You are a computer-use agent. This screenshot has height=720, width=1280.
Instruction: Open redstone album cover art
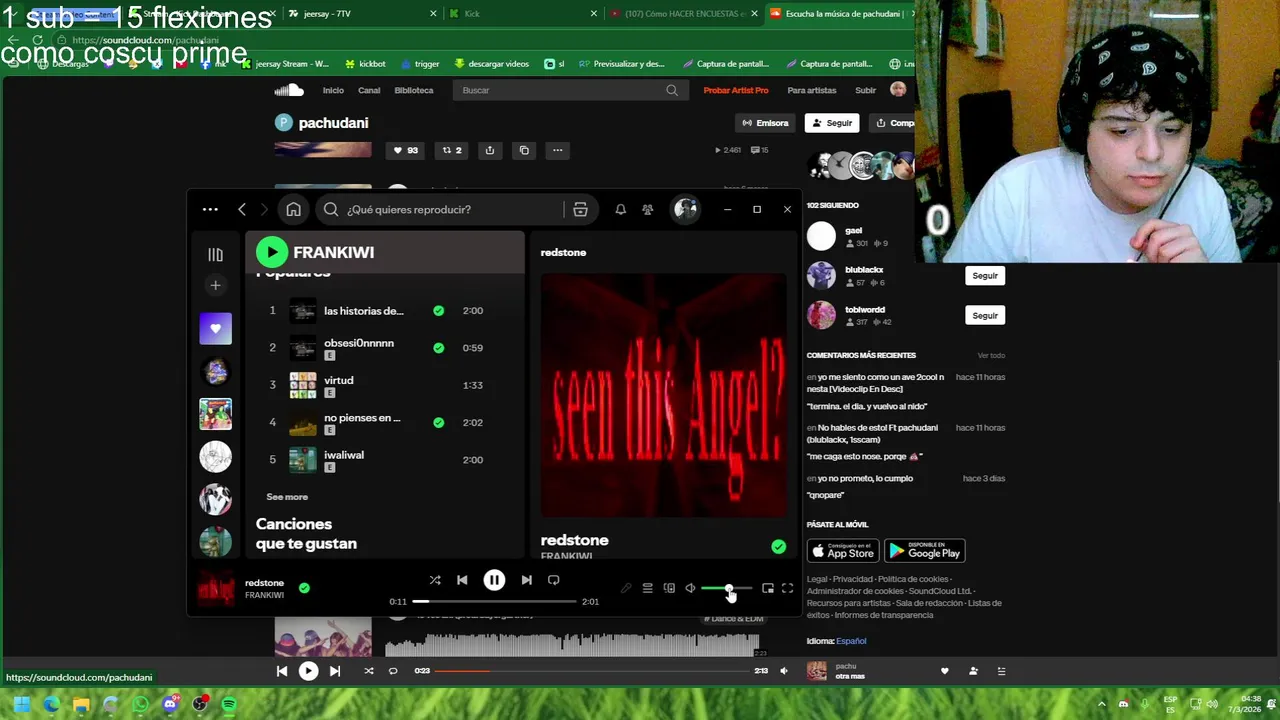(664, 395)
